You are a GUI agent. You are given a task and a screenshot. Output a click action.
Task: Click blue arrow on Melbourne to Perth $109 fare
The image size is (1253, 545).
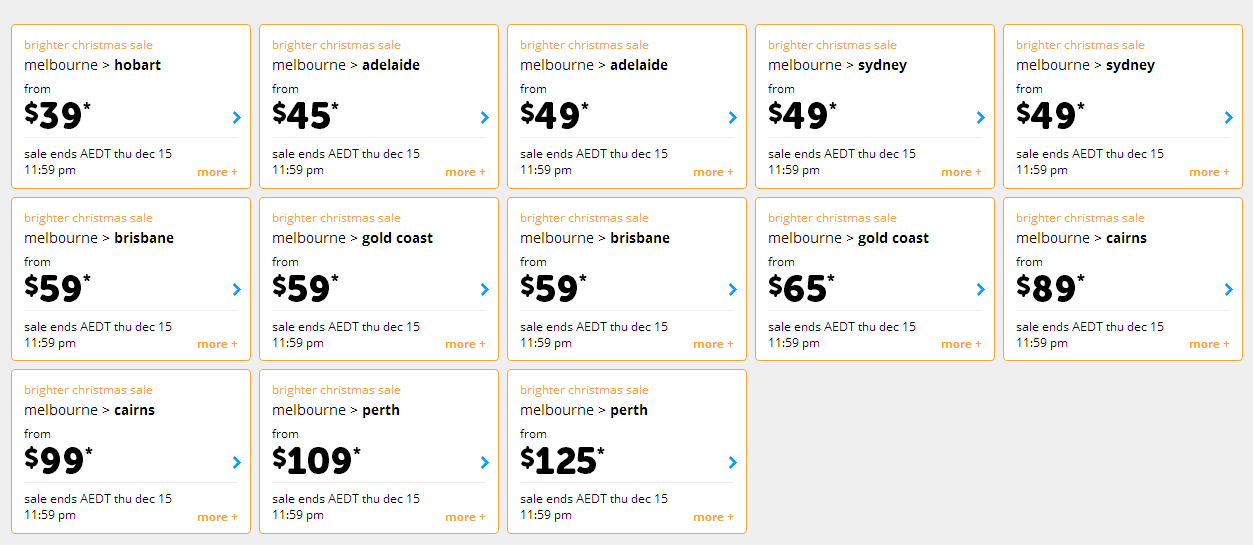tap(485, 462)
